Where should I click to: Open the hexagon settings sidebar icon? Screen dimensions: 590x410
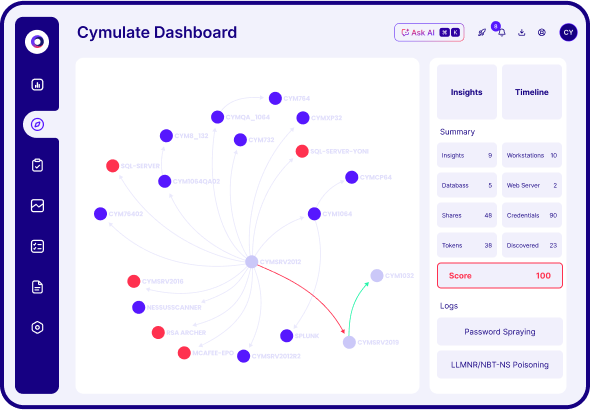pyautogui.click(x=37, y=327)
